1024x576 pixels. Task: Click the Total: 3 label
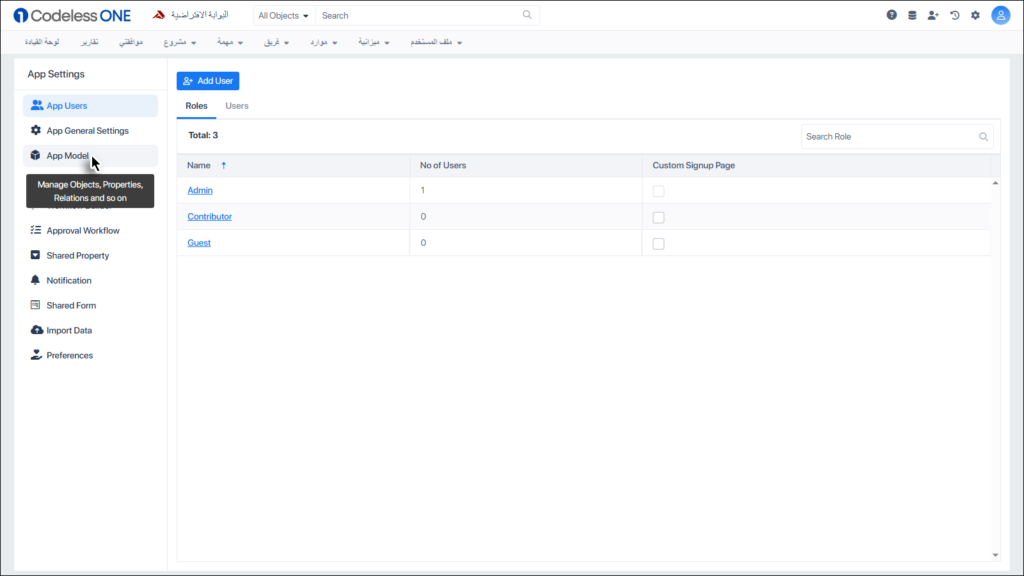(x=203, y=135)
